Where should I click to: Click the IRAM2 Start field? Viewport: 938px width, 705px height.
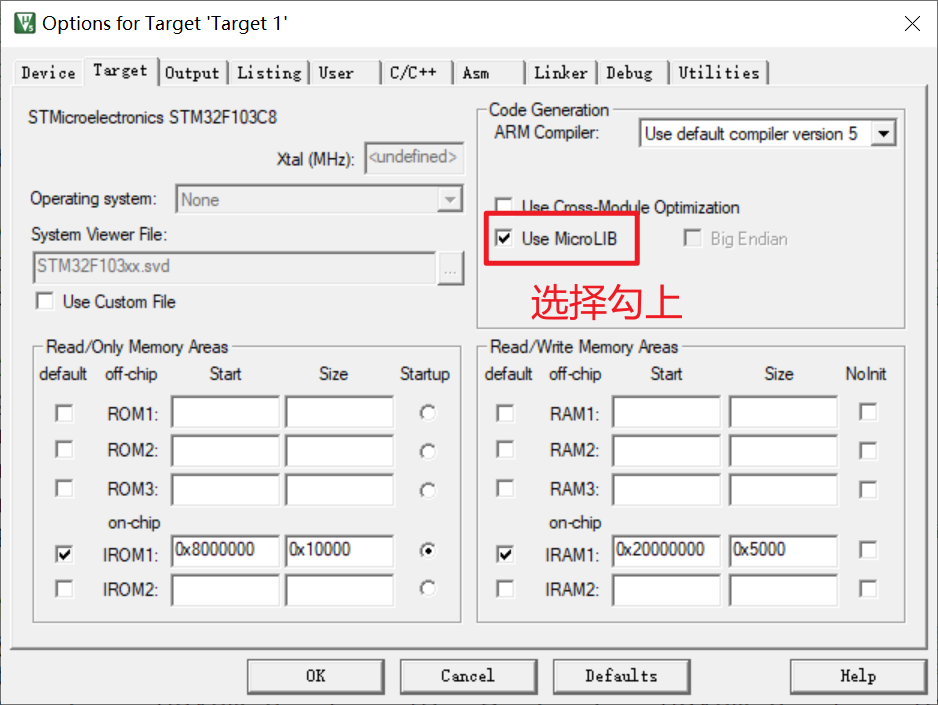click(x=666, y=590)
